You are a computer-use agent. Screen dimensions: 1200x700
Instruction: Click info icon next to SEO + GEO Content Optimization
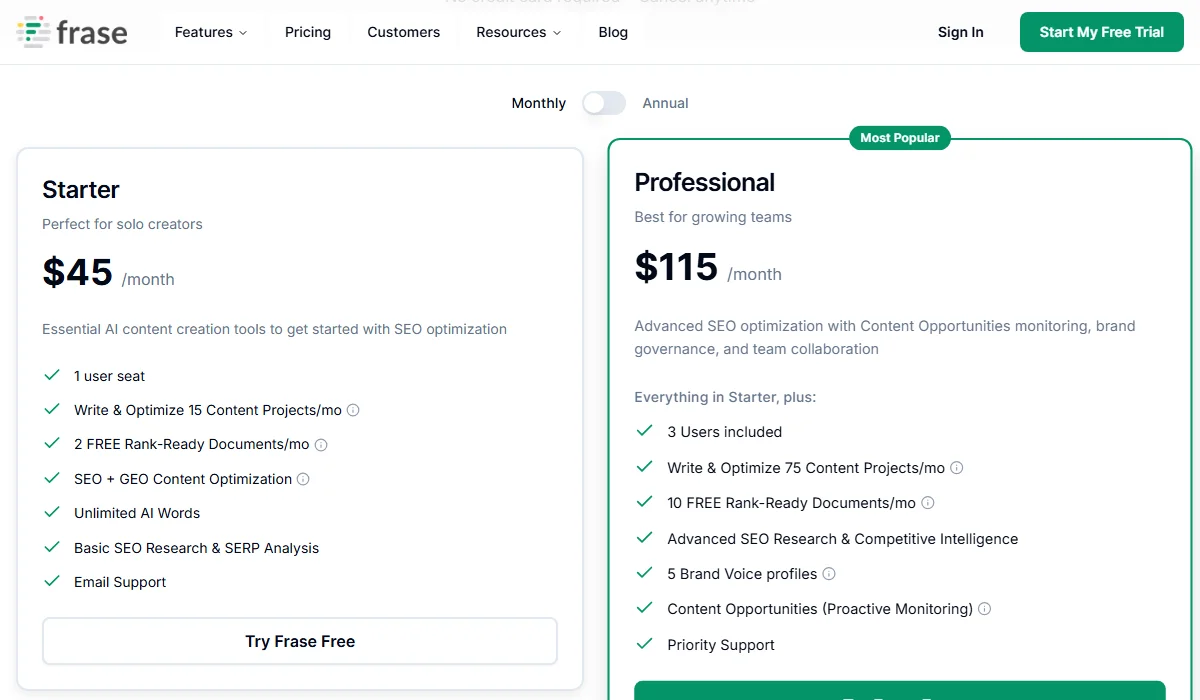301,479
